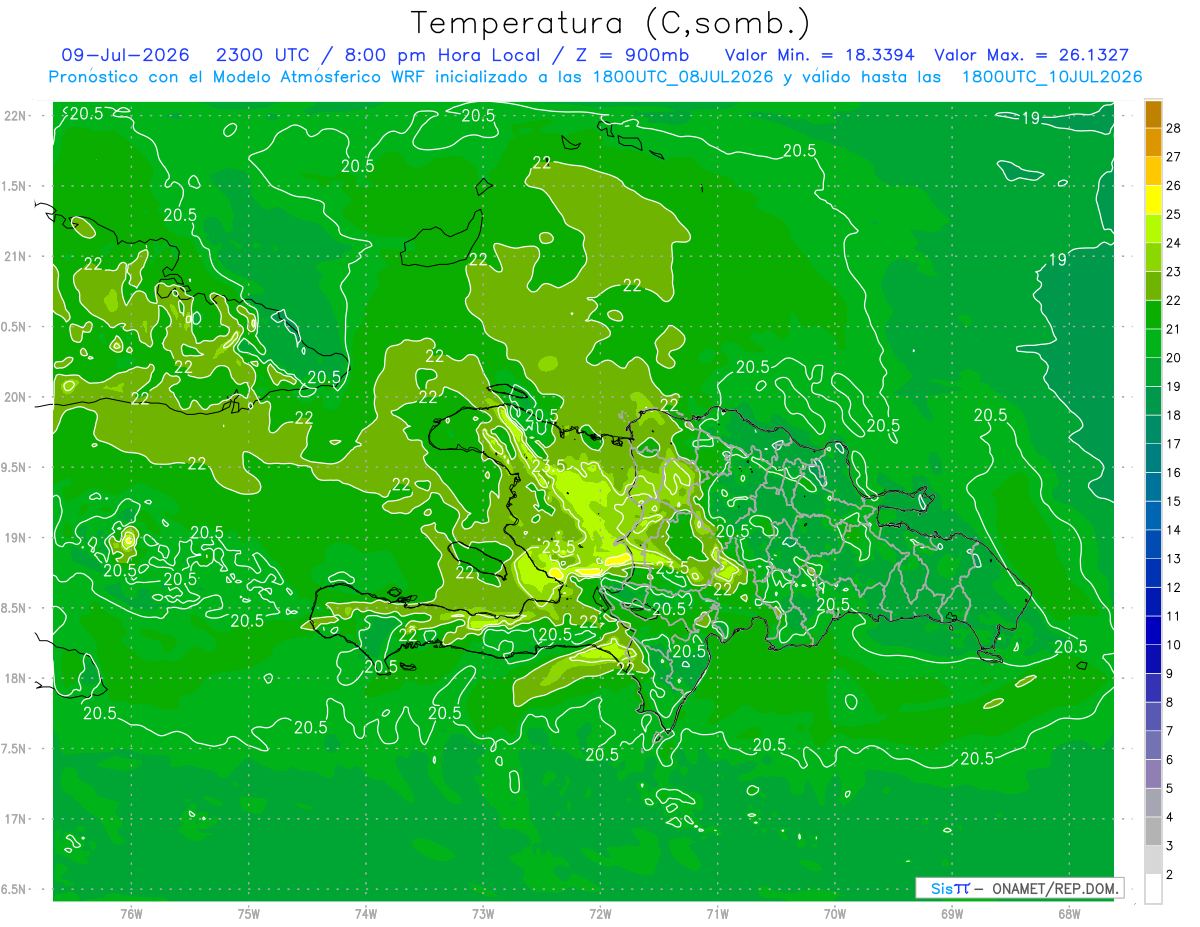The width and height of the screenshot is (1200, 927).
Task: Select the "Valor Min. = 18.3394" value
Action: point(819,55)
